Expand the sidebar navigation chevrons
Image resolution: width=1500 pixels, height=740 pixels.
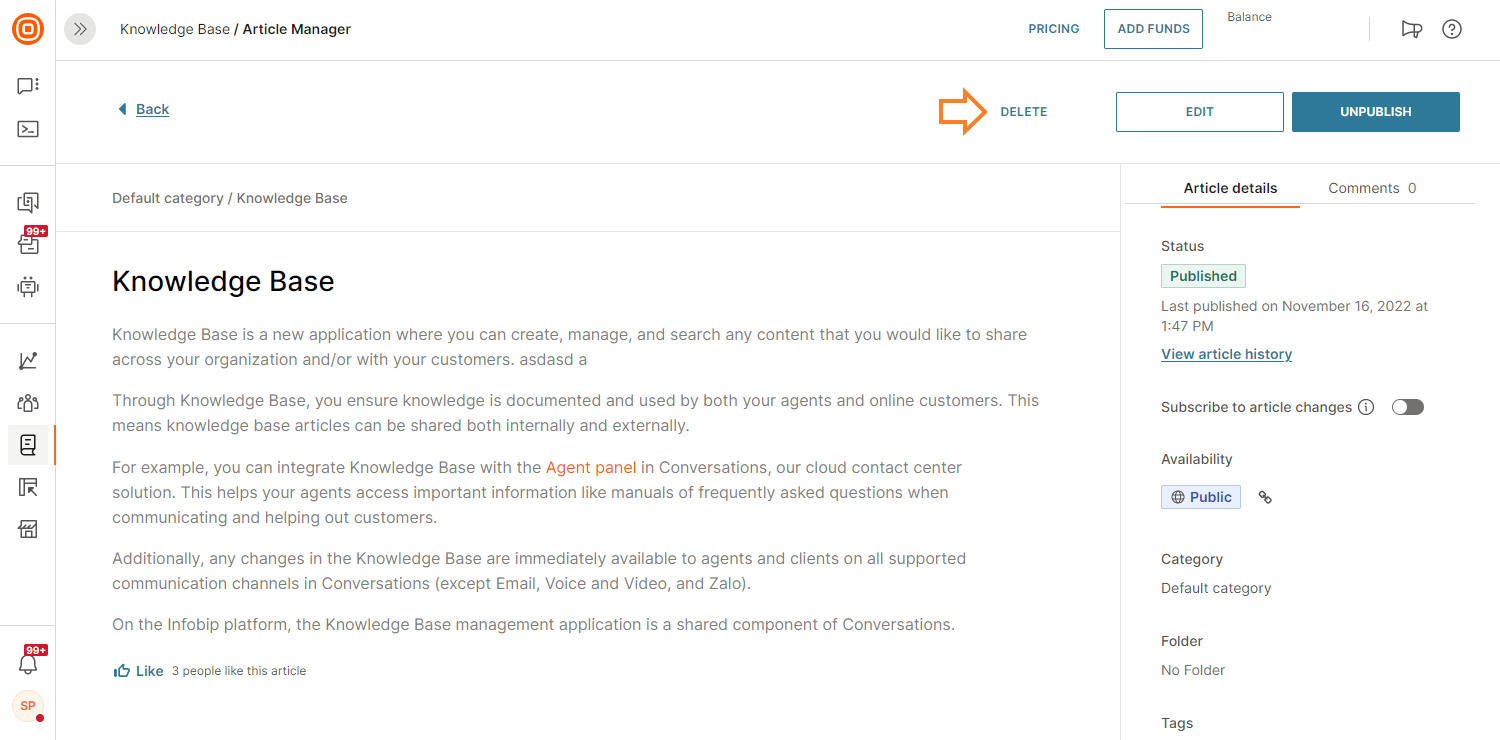tap(80, 29)
